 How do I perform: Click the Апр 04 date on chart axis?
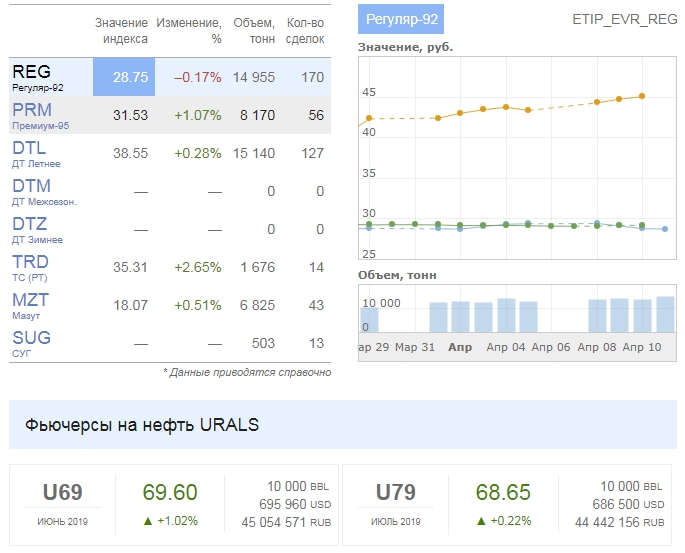click(504, 348)
